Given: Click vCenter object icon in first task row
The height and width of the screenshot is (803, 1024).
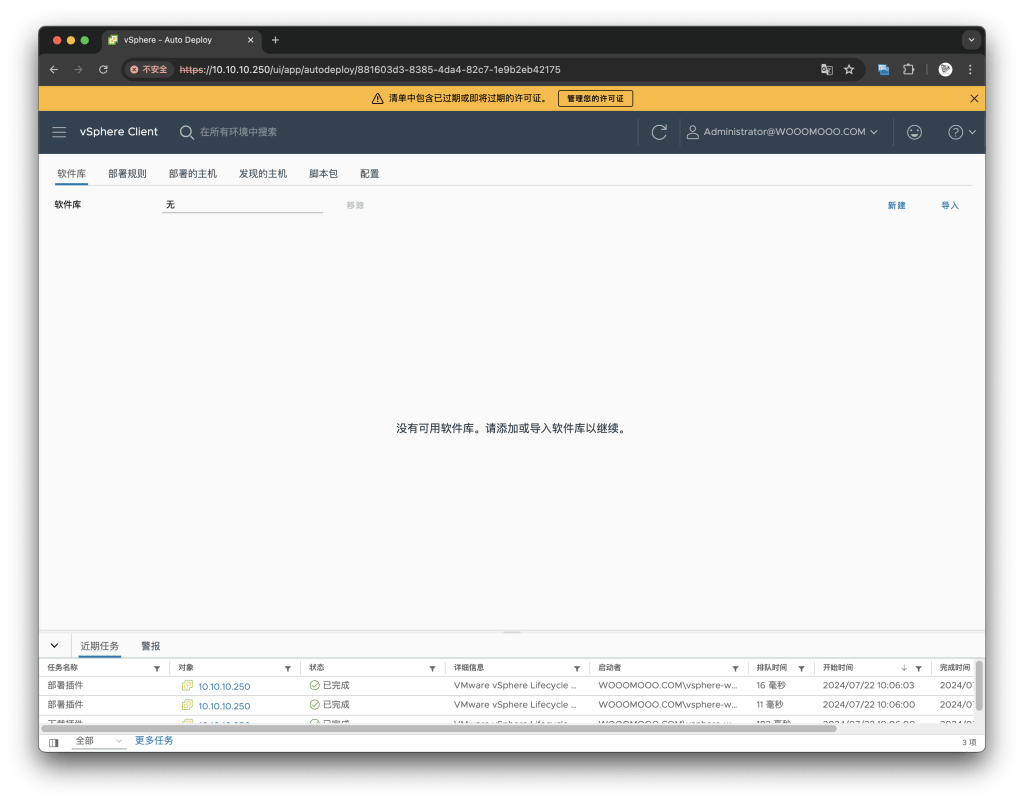Looking at the screenshot, I should [x=187, y=685].
